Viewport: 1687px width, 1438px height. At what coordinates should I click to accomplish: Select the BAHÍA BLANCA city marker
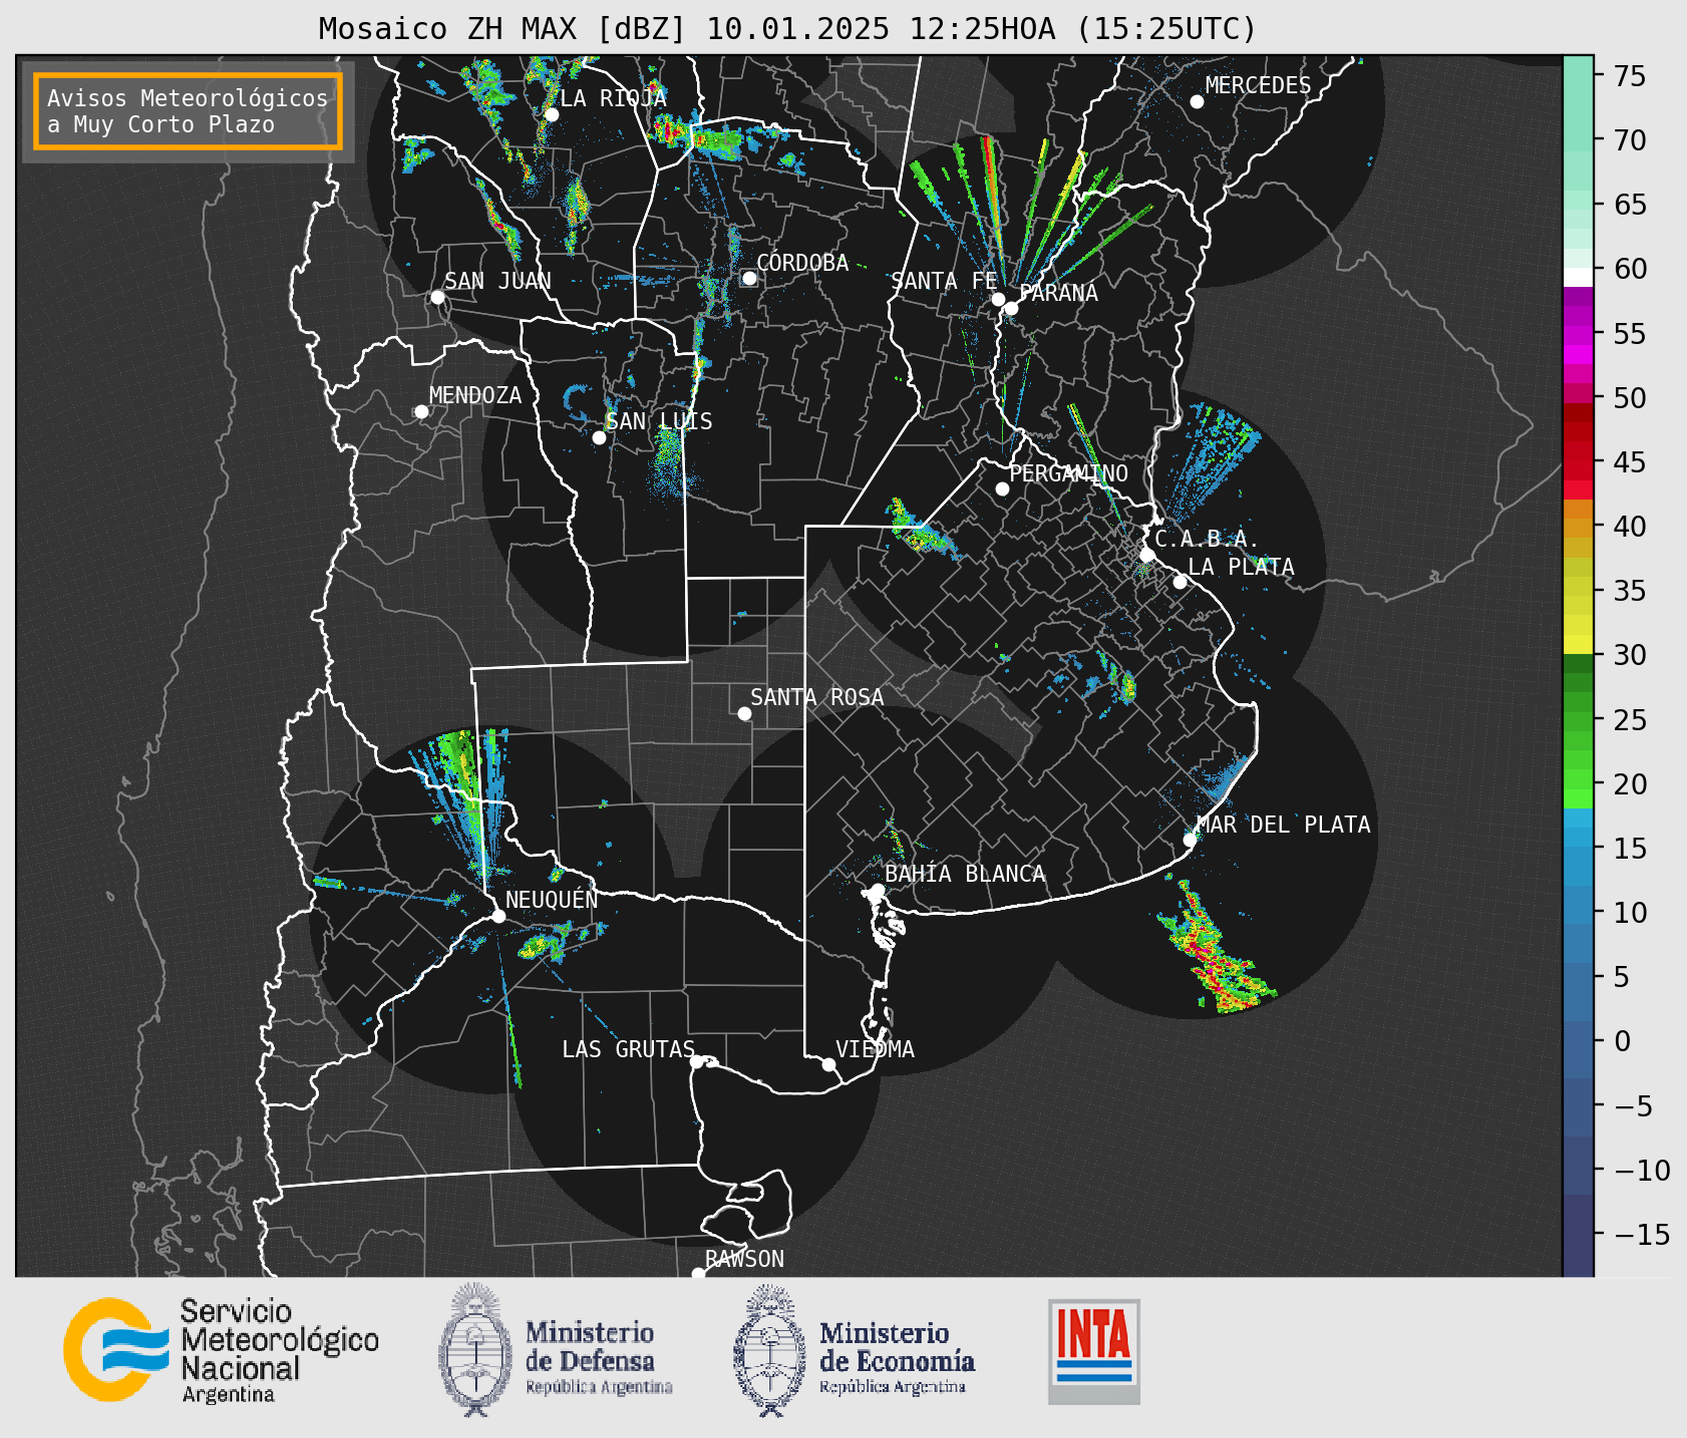point(877,890)
